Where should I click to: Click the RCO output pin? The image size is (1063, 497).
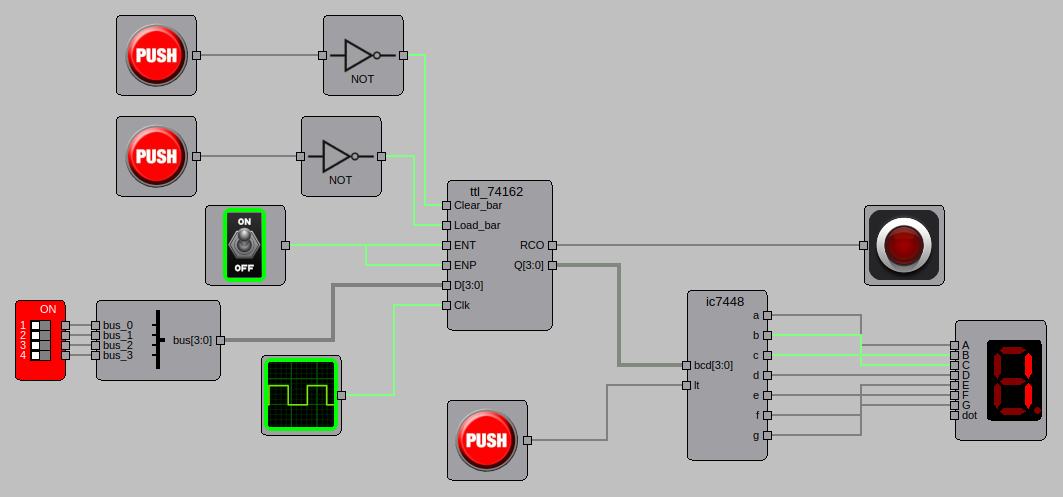(x=553, y=245)
